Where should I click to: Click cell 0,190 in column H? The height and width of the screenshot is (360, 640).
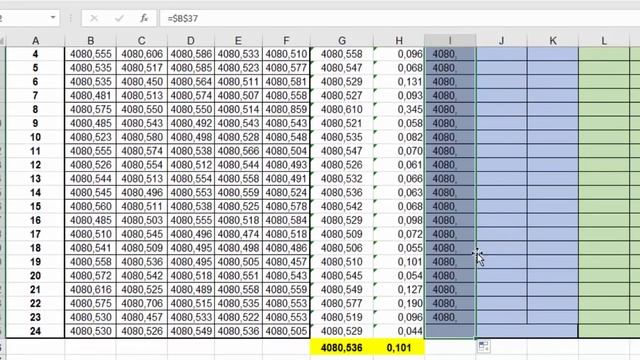tap(399, 303)
